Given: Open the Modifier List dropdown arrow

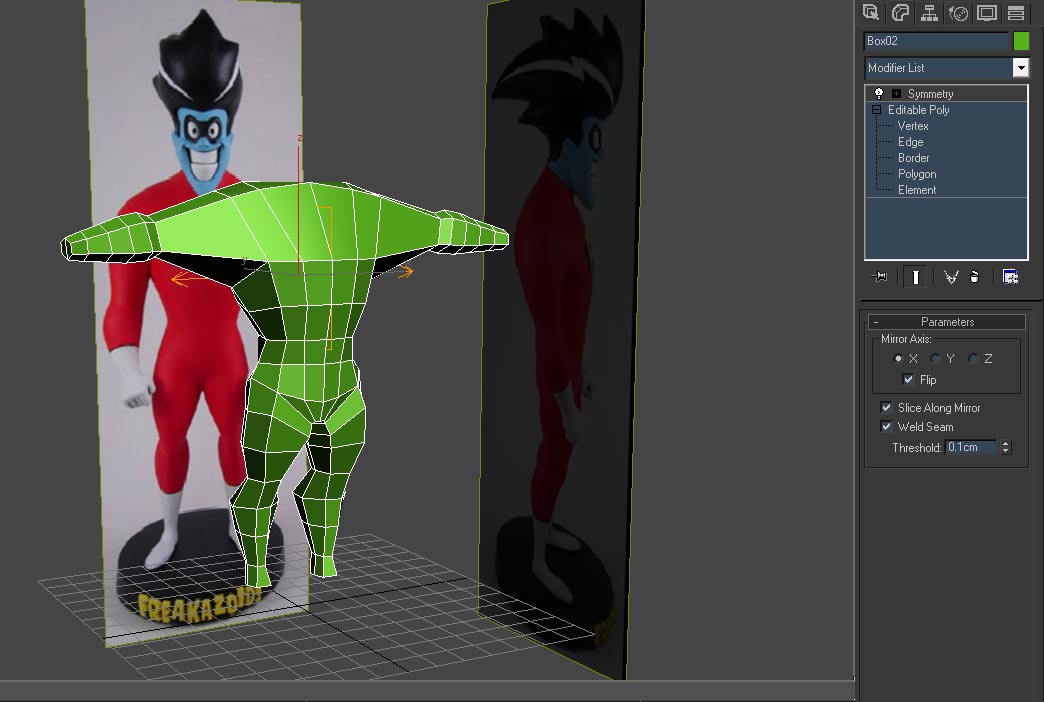Looking at the screenshot, I should [1020, 67].
